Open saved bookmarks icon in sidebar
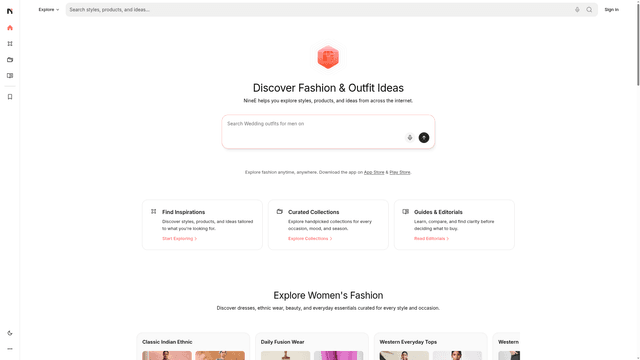The height and width of the screenshot is (360, 640). (10, 97)
